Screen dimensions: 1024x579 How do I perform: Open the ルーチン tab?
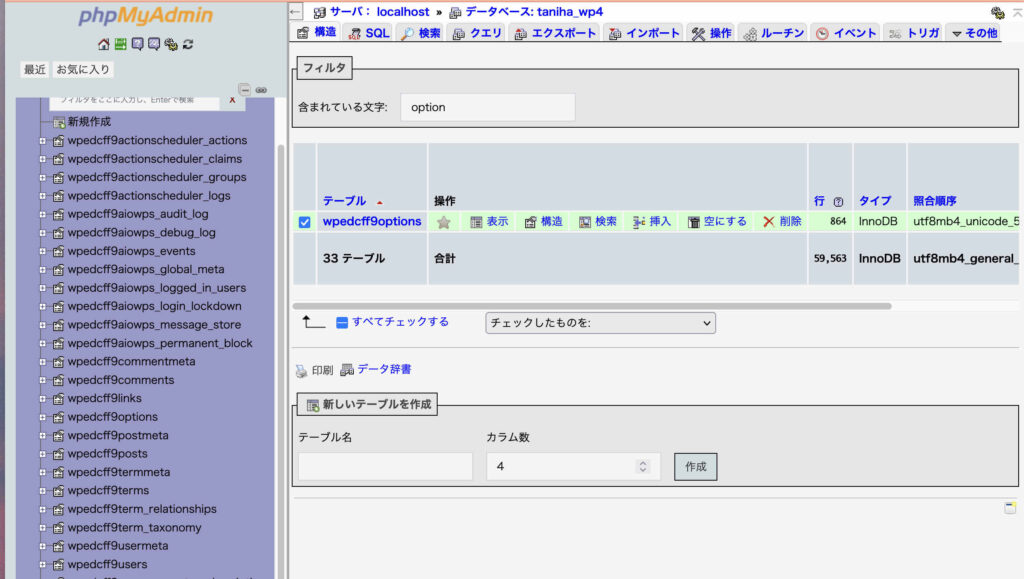774,33
